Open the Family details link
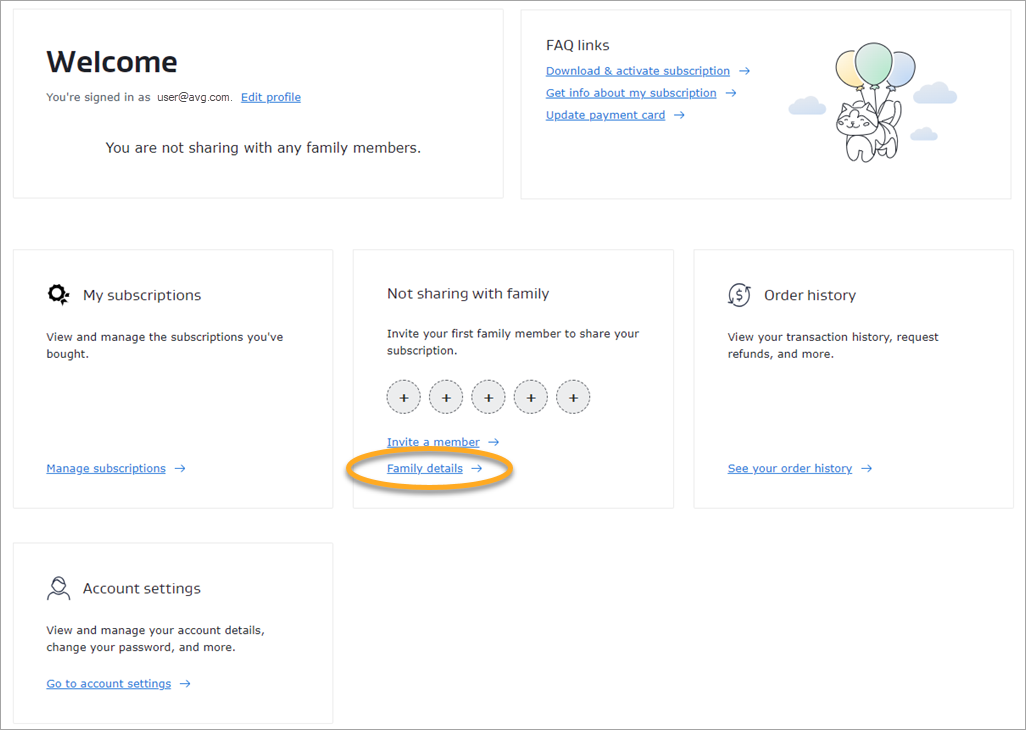Image resolution: width=1026 pixels, height=730 pixels. (x=425, y=468)
